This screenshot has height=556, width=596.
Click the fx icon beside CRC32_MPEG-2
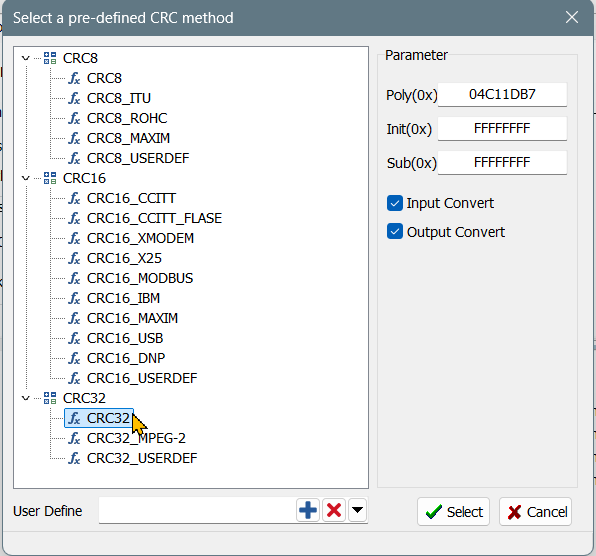[74, 438]
